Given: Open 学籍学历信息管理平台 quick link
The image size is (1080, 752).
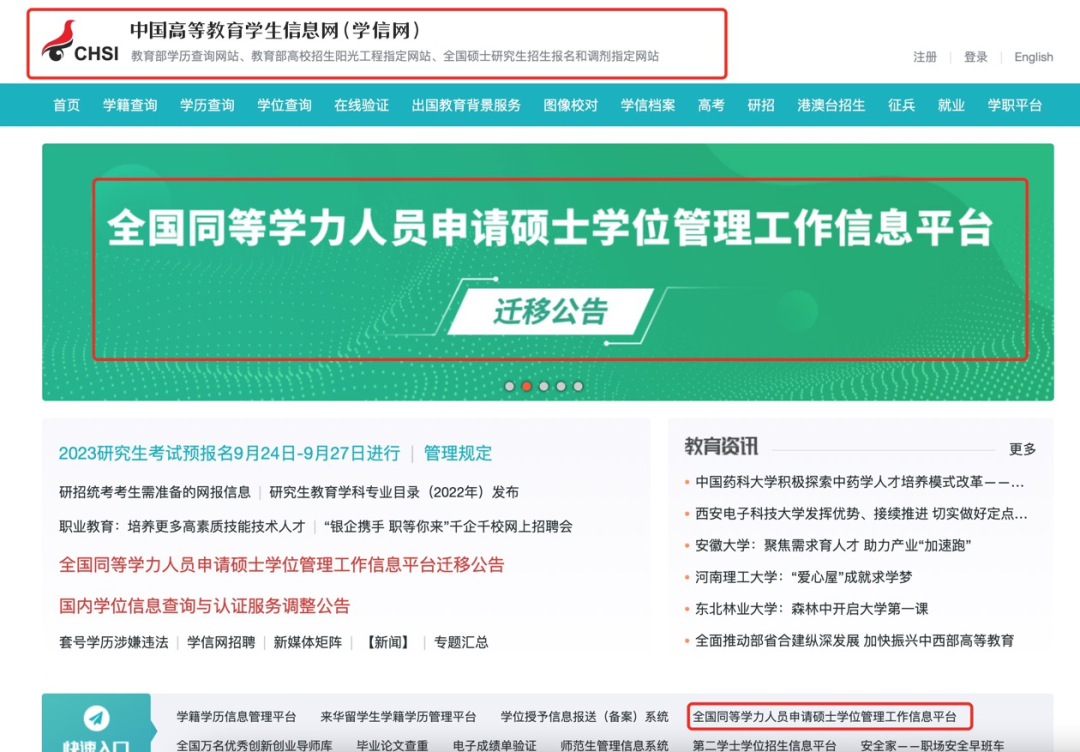Looking at the screenshot, I should coord(236,717).
